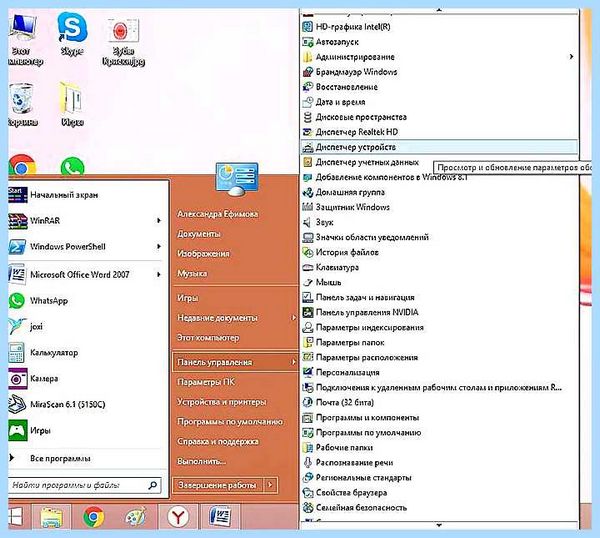Open Этот компьютер desktop icon
600x538 pixels.
click(24, 38)
